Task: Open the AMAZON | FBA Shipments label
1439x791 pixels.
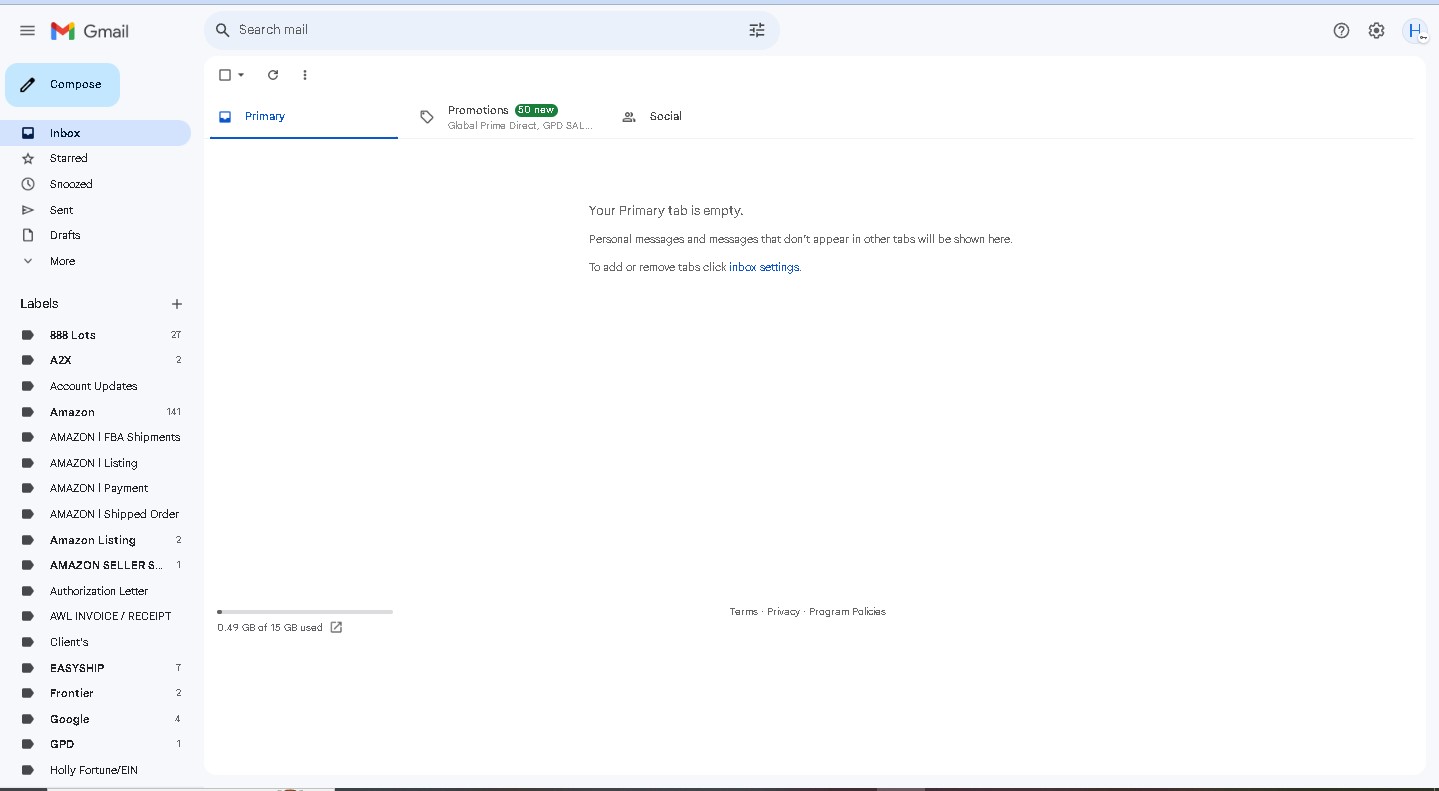Action: point(95,437)
